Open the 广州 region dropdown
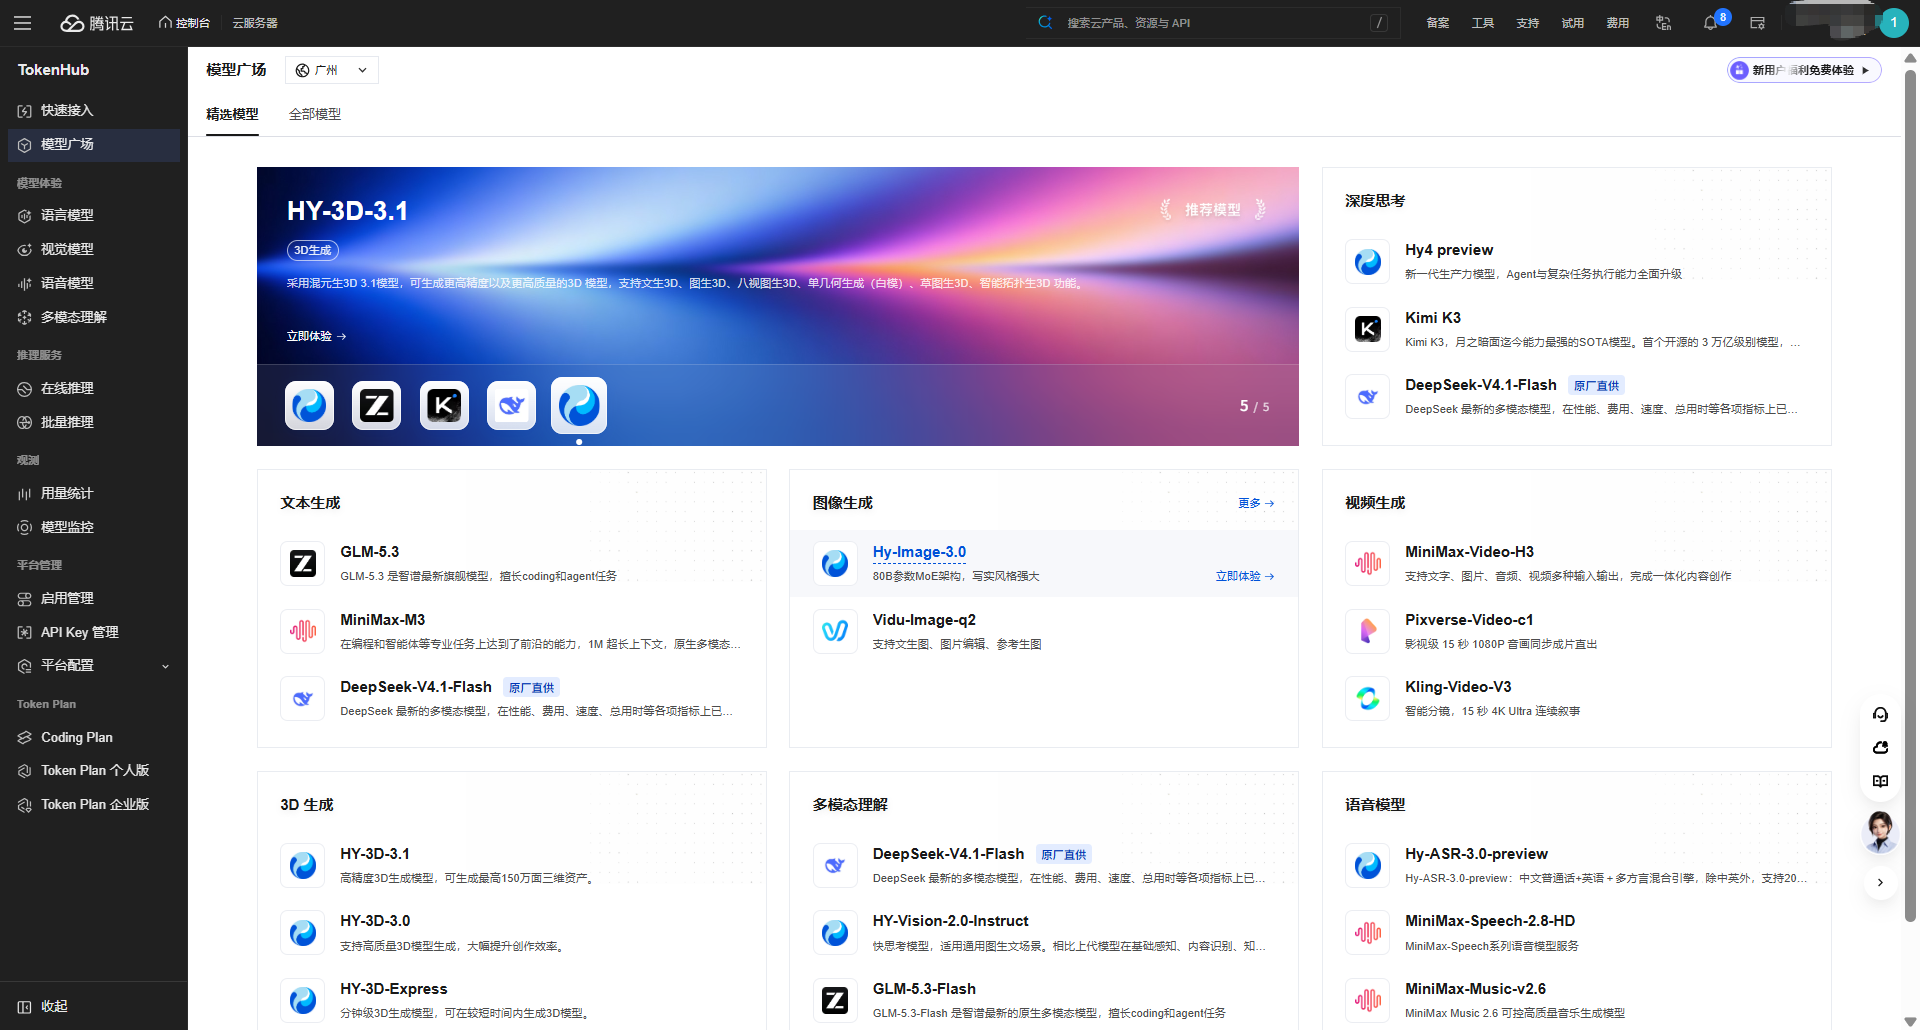 coord(332,70)
